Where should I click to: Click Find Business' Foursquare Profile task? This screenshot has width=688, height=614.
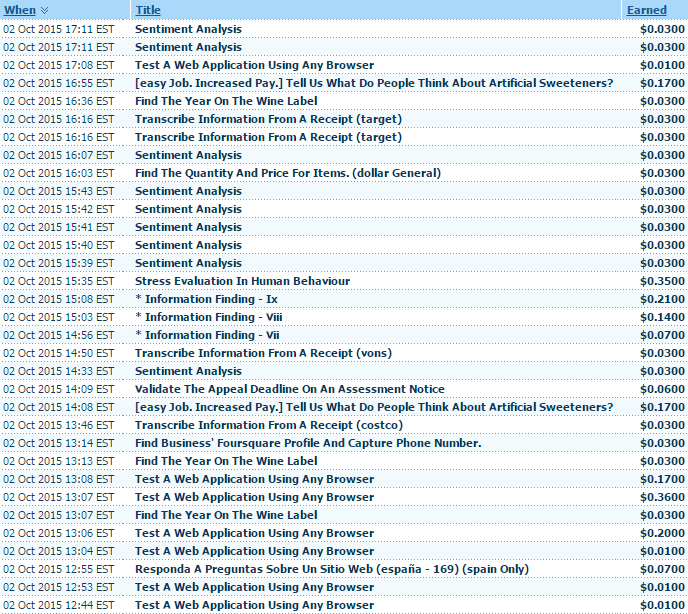tap(308, 443)
